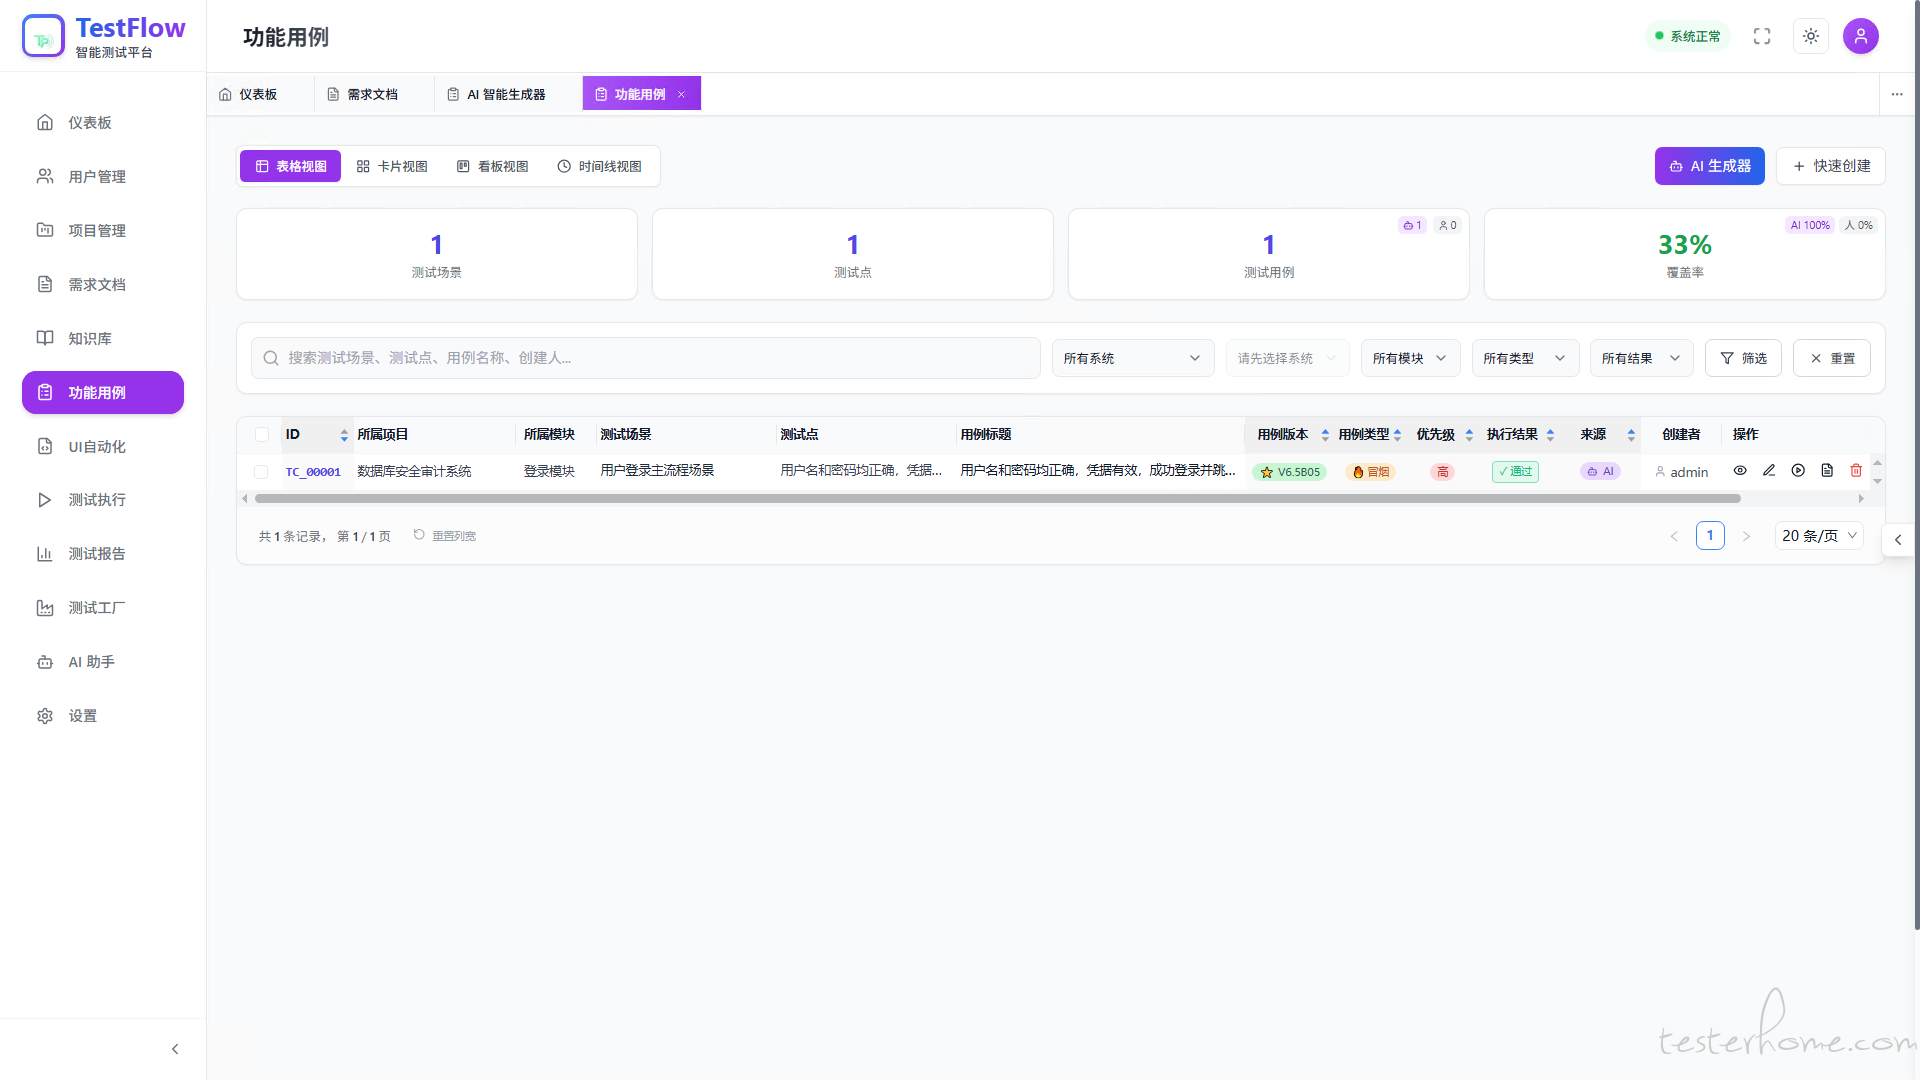
Task: Expand the 所有系统 dropdown
Action: pos(1132,358)
